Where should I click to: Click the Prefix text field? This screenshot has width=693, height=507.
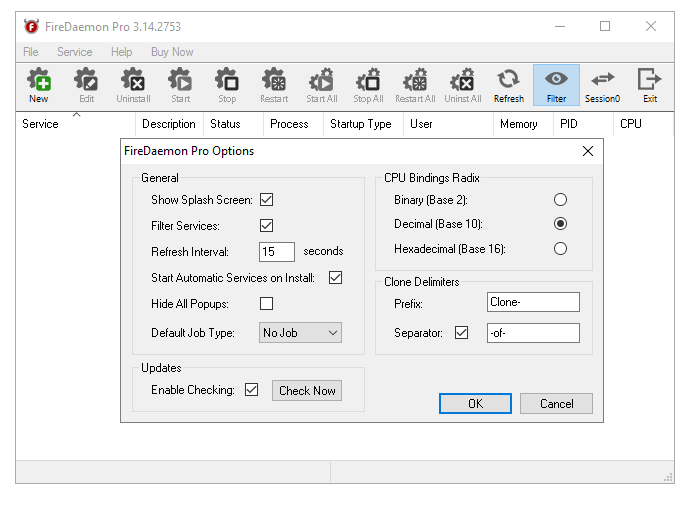pos(533,302)
